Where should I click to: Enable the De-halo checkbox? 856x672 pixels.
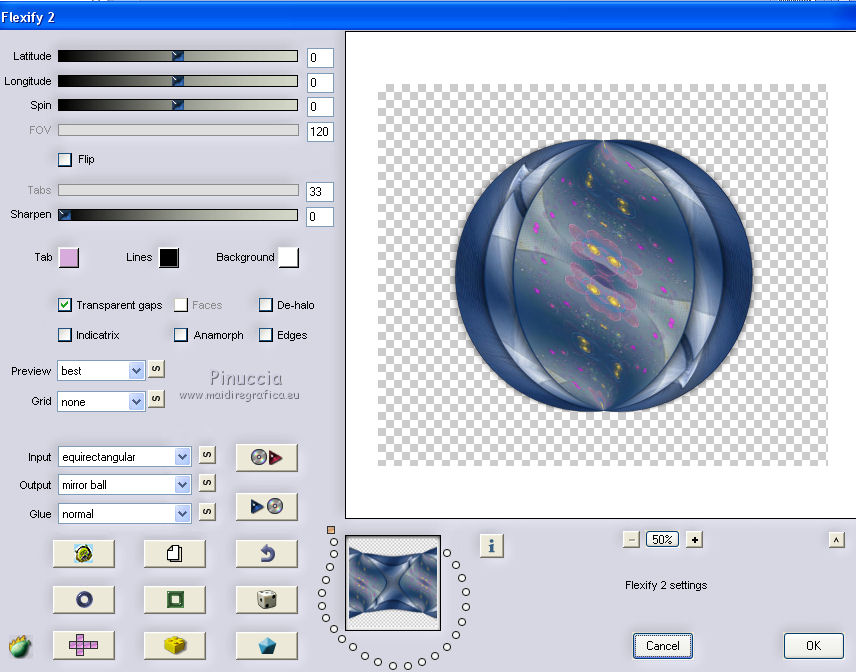pos(266,305)
